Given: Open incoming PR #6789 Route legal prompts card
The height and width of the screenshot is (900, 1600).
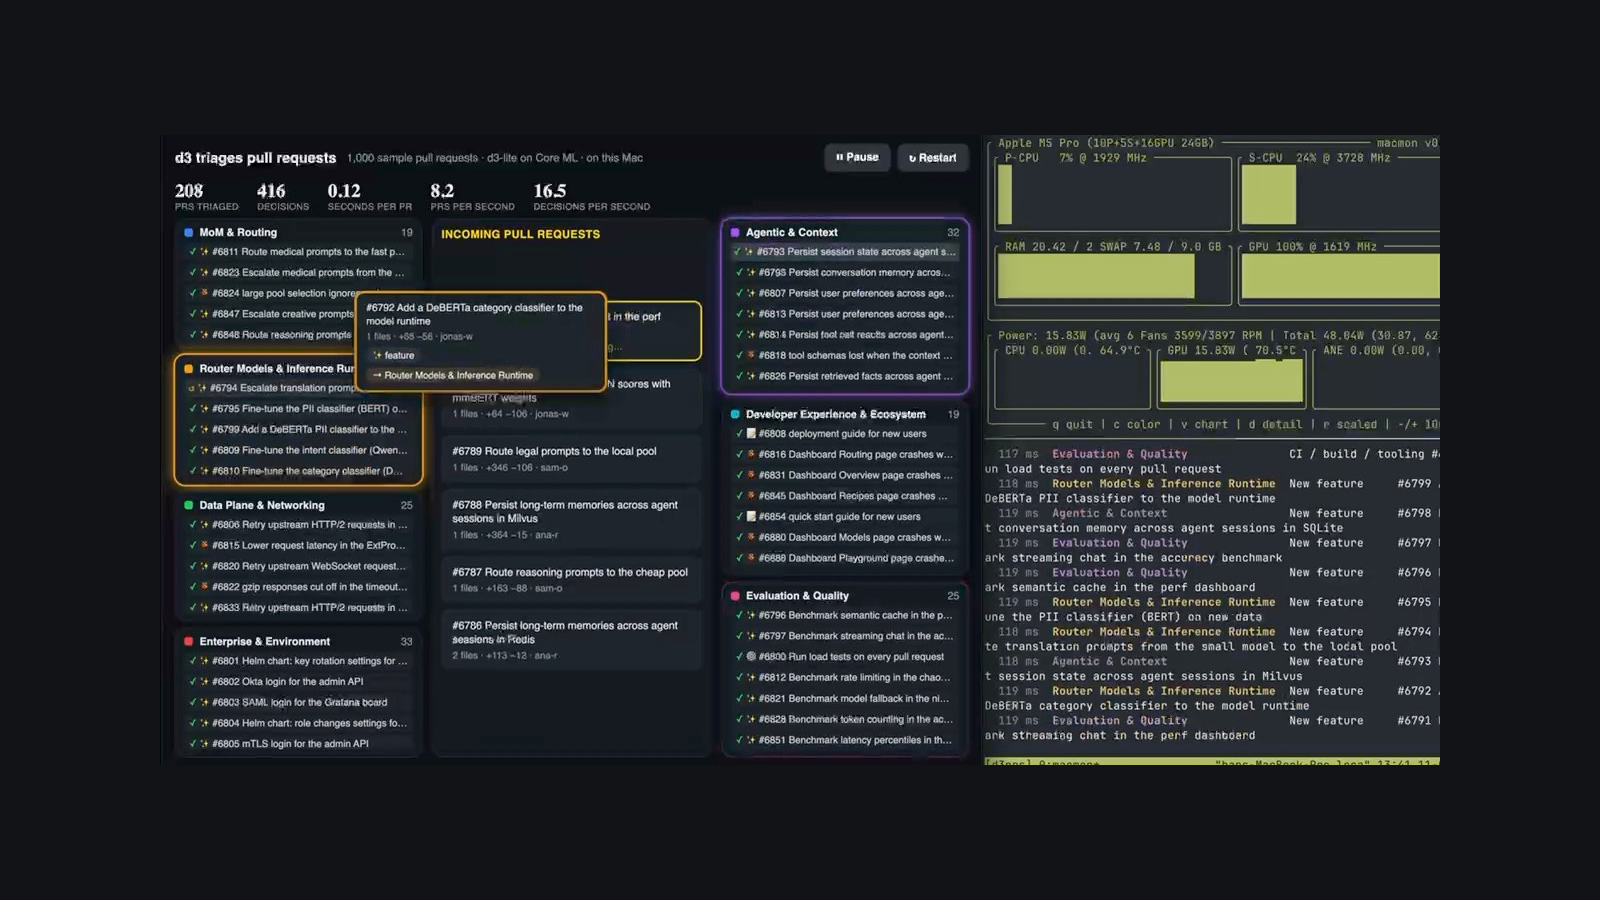Looking at the screenshot, I should pyautogui.click(x=571, y=459).
